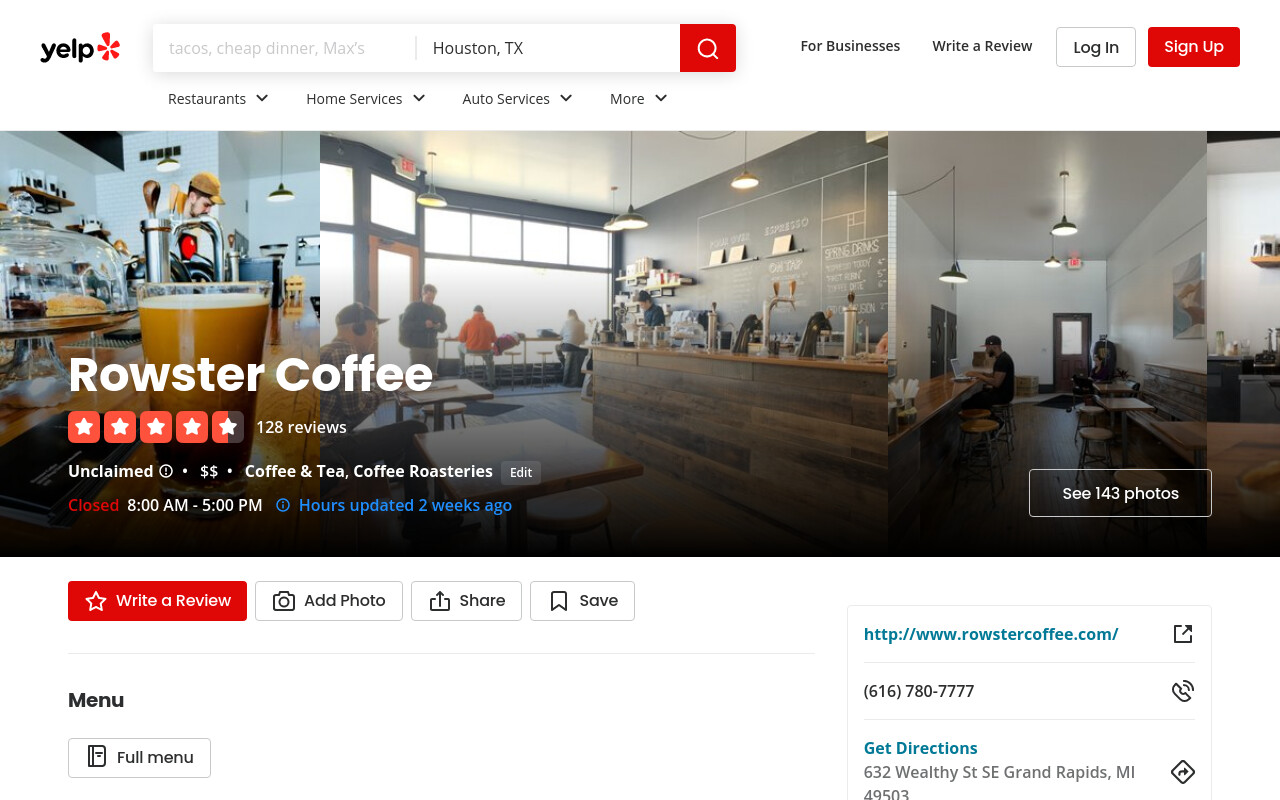Click the Sign Up button

(x=1194, y=47)
